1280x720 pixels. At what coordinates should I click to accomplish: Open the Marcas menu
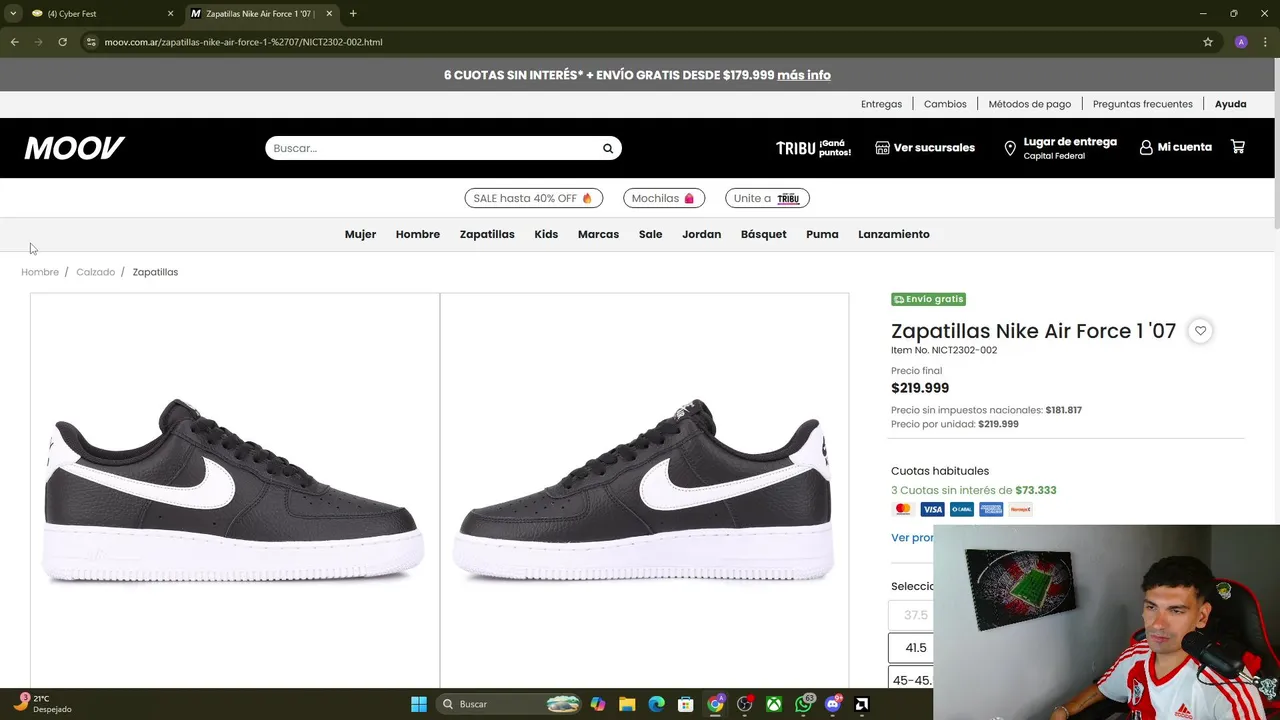[598, 234]
